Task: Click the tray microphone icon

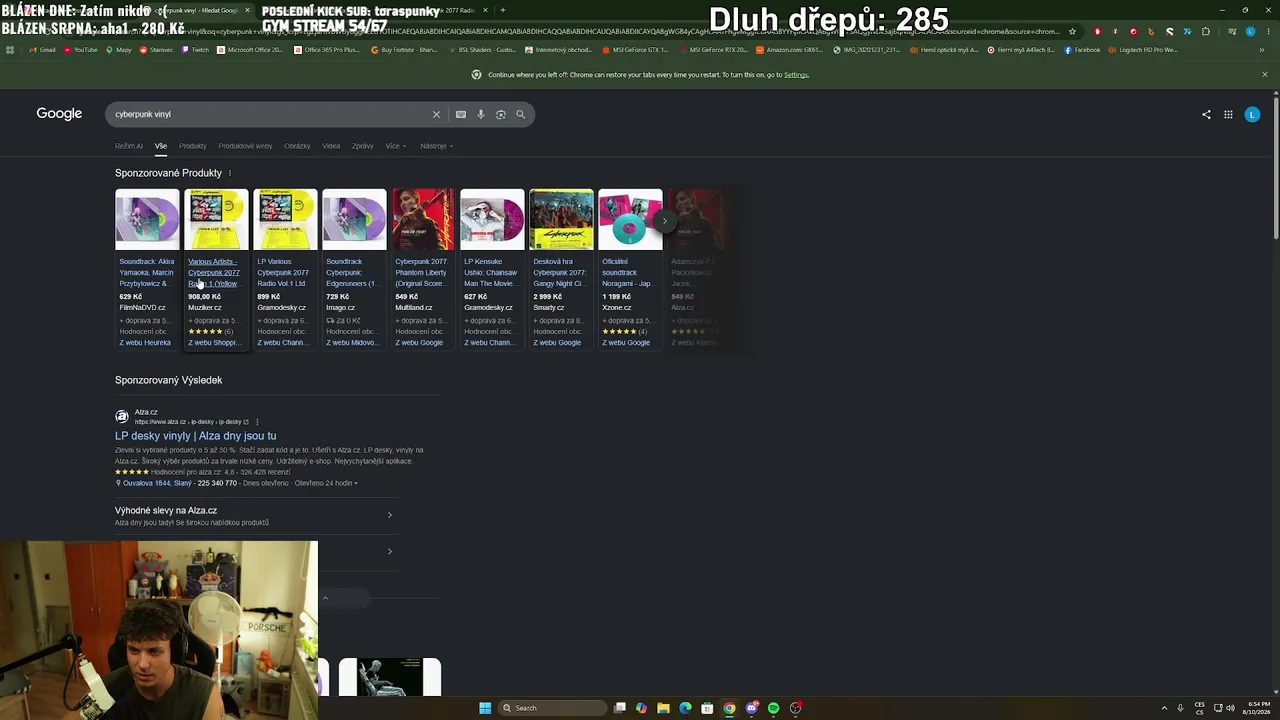Action: click(x=1180, y=708)
